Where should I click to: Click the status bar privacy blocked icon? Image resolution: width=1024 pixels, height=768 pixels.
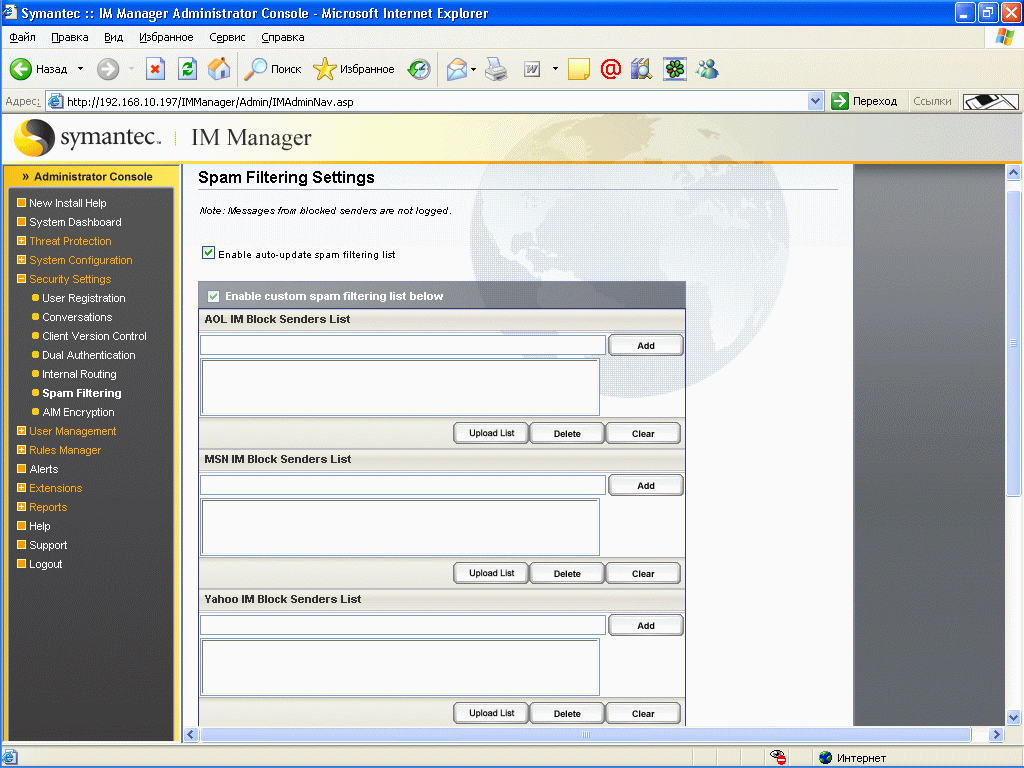click(777, 757)
